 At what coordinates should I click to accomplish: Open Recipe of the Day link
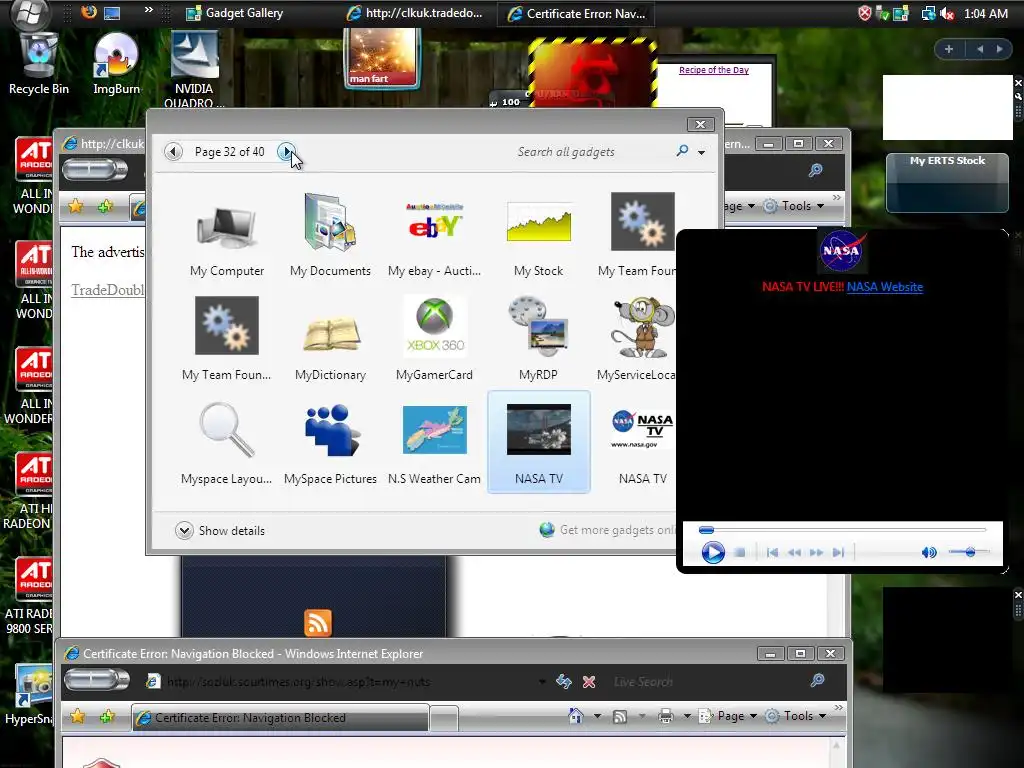[714, 70]
